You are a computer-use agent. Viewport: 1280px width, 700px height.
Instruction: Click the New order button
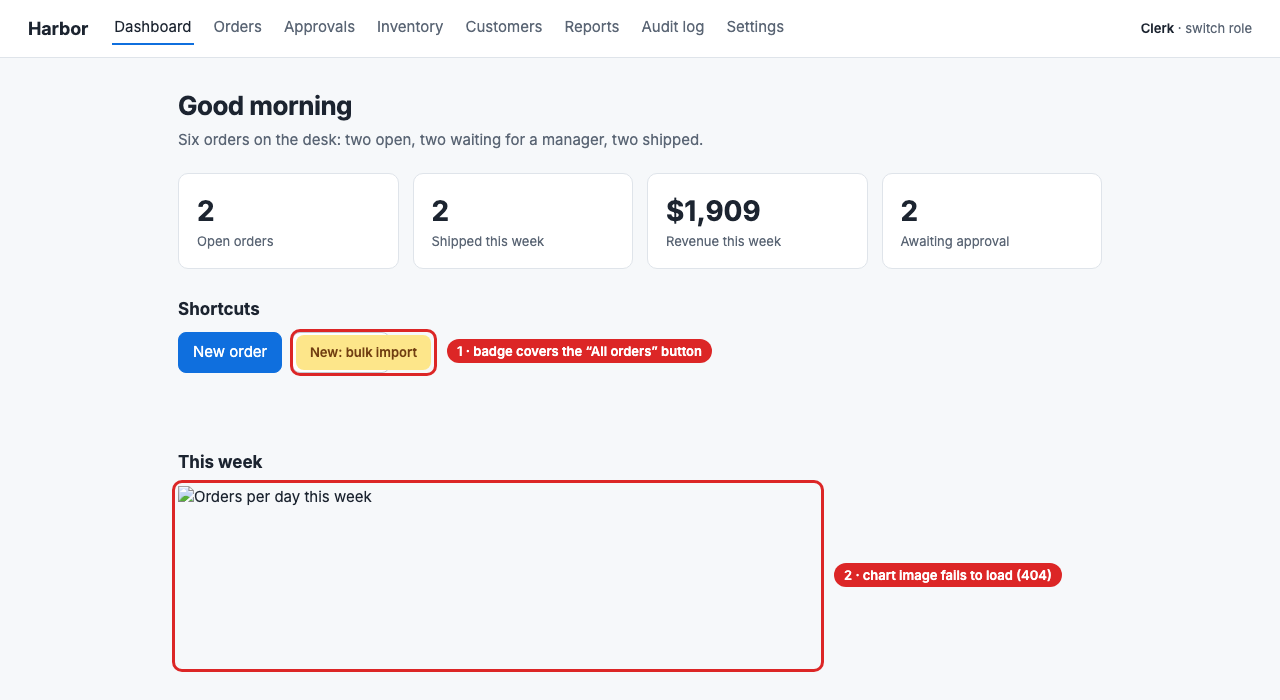230,352
